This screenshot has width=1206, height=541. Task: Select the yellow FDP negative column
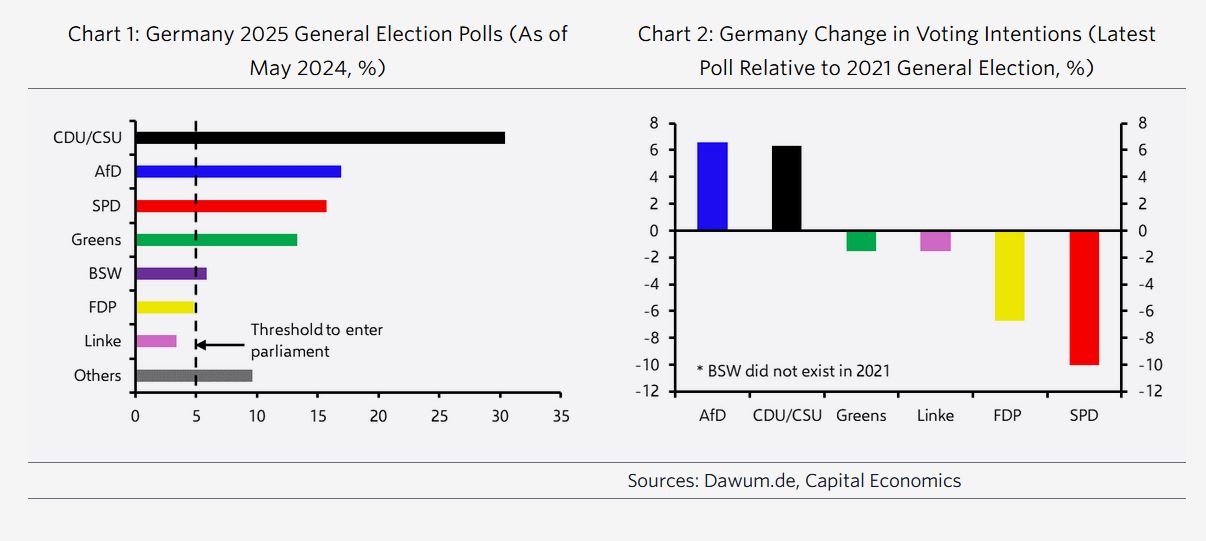(1009, 276)
